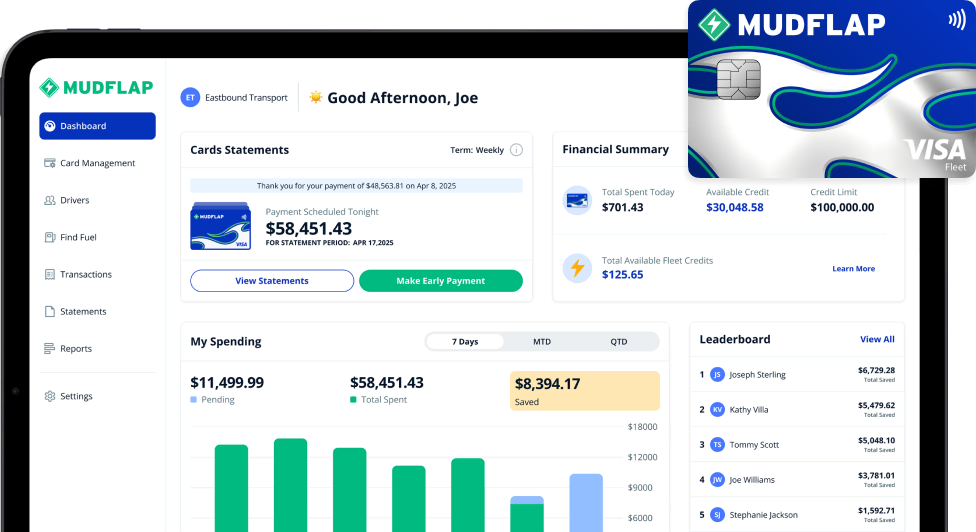Image resolution: width=976 pixels, height=532 pixels.
Task: Click the ET Eastbound Transport avatar
Action: click(x=190, y=98)
